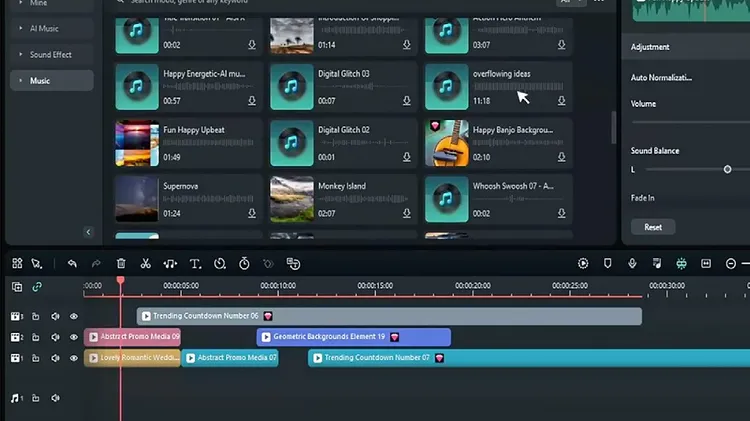Image resolution: width=750 pixels, height=421 pixels.
Task: Download the Happy Banjo Background track
Action: (562, 157)
